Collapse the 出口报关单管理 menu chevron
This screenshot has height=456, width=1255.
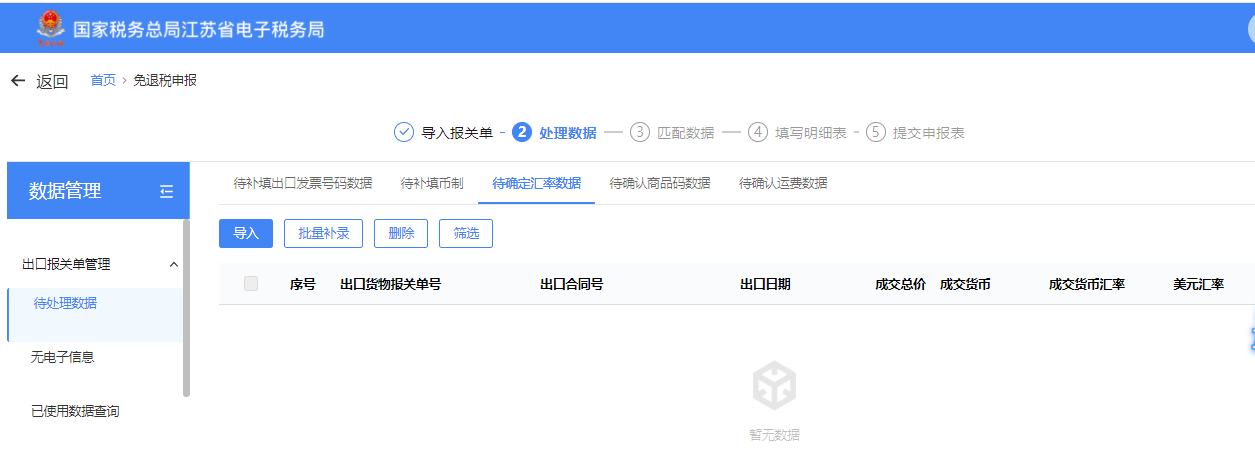tap(174, 265)
